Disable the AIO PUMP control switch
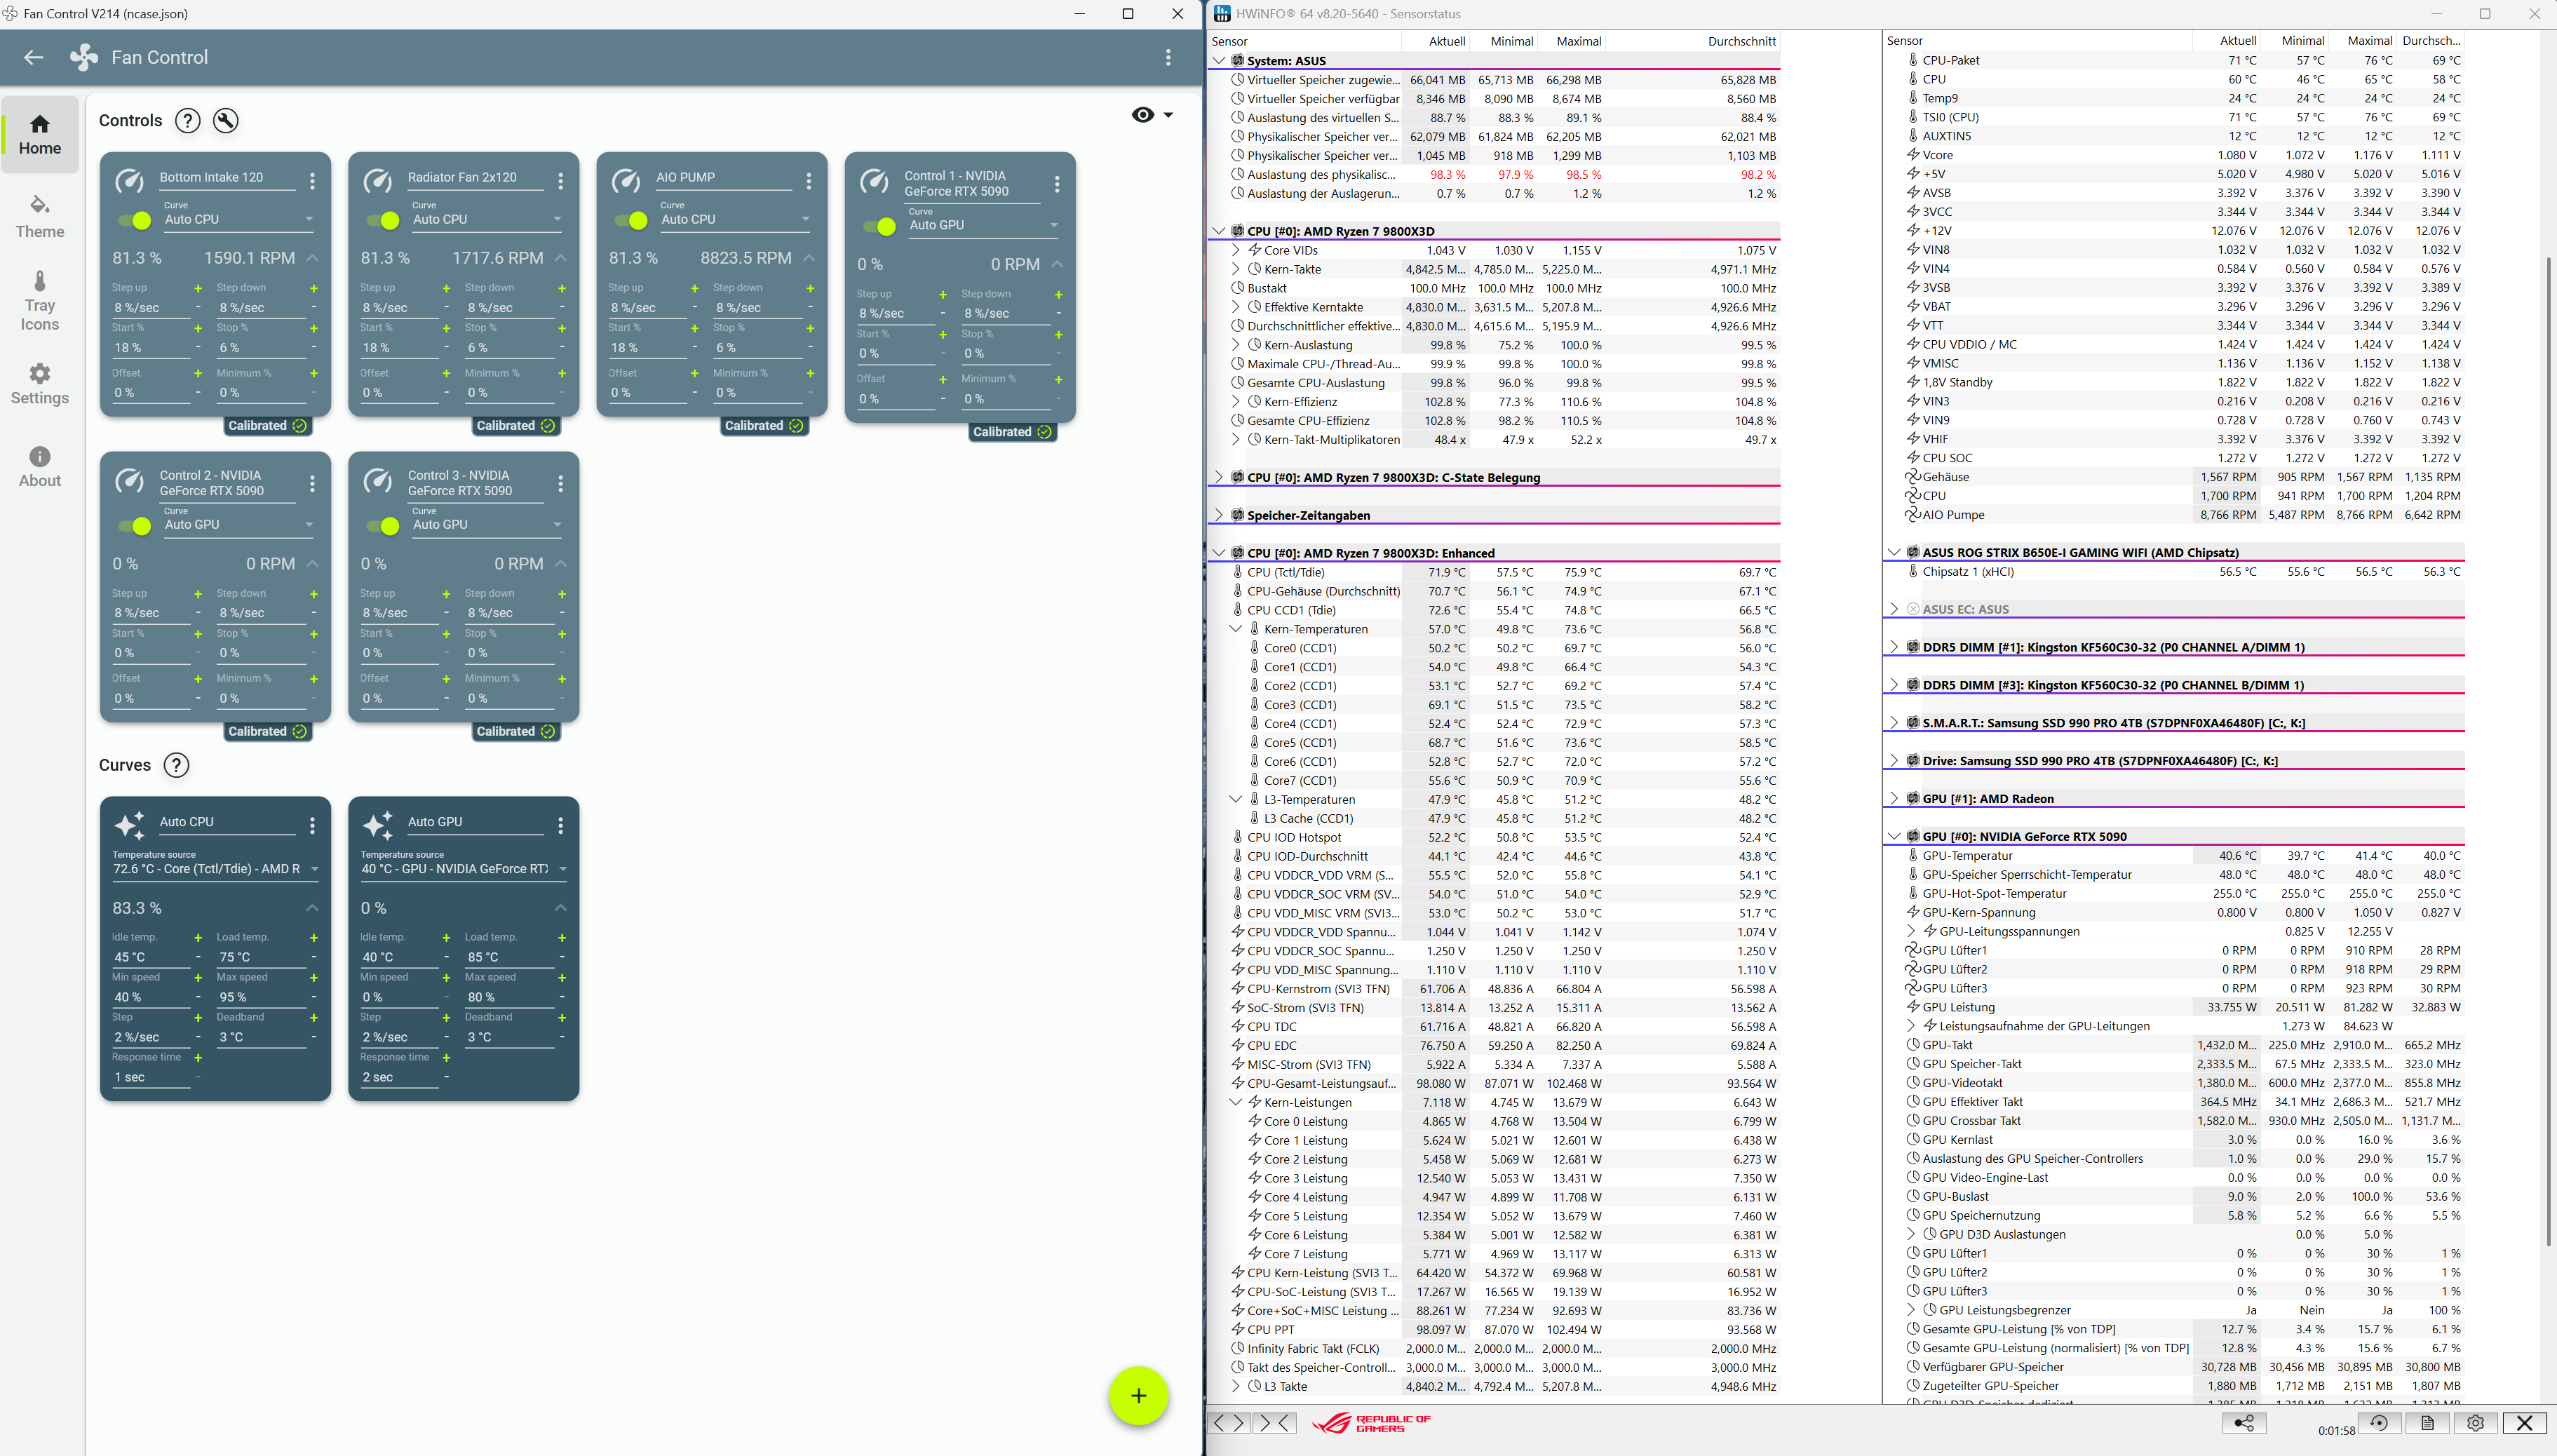This screenshot has width=2557, height=1456. 631,220
